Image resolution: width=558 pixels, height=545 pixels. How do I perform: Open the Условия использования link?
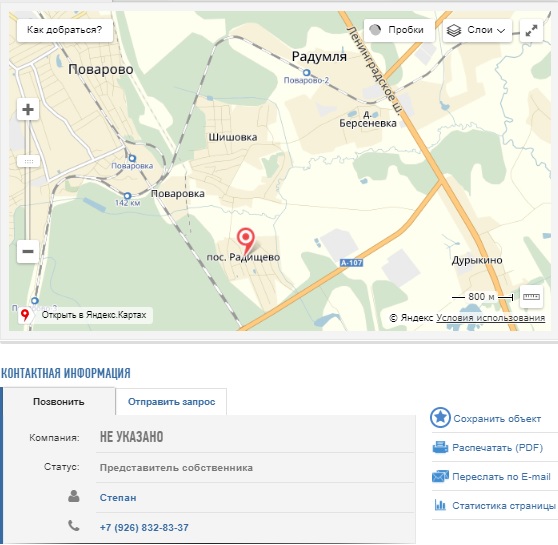pyautogui.click(x=490, y=318)
